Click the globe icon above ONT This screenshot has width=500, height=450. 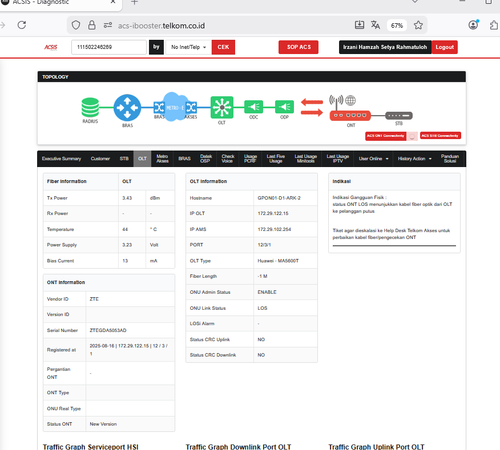[x=350, y=100]
